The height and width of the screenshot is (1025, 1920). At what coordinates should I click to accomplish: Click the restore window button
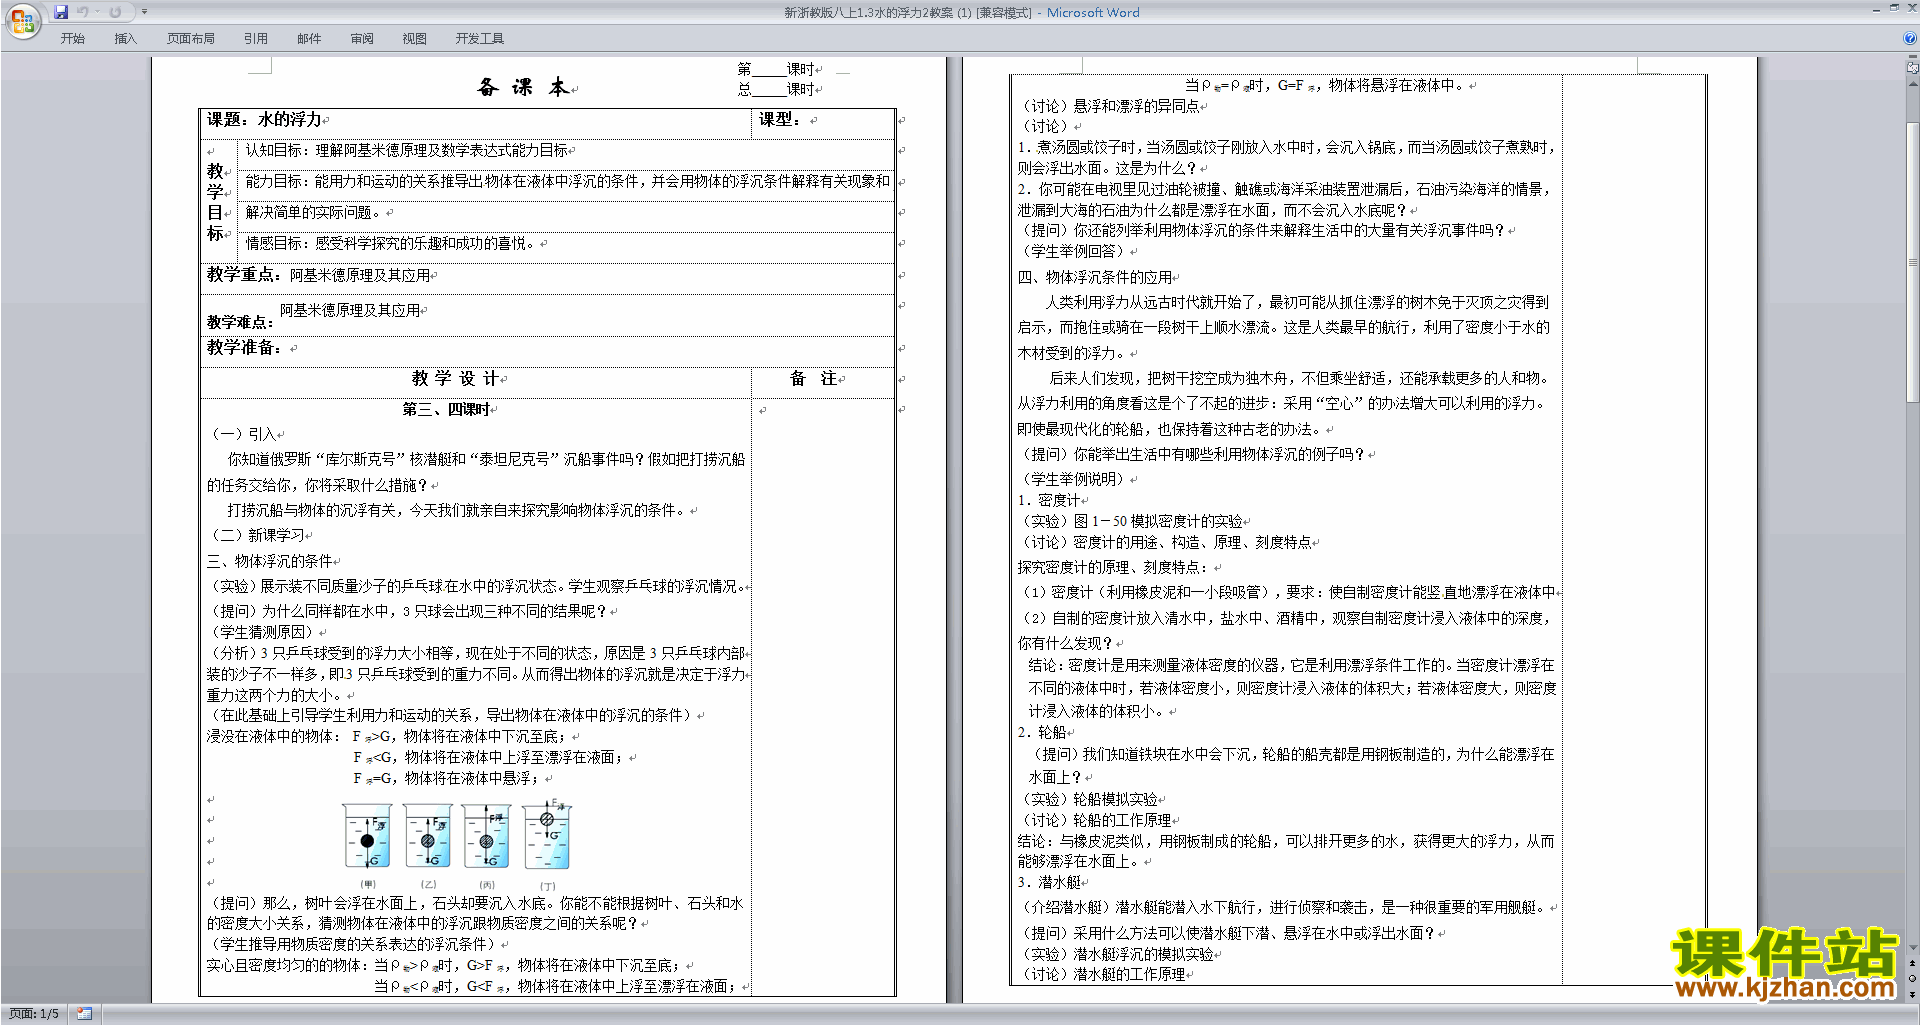(x=1894, y=8)
